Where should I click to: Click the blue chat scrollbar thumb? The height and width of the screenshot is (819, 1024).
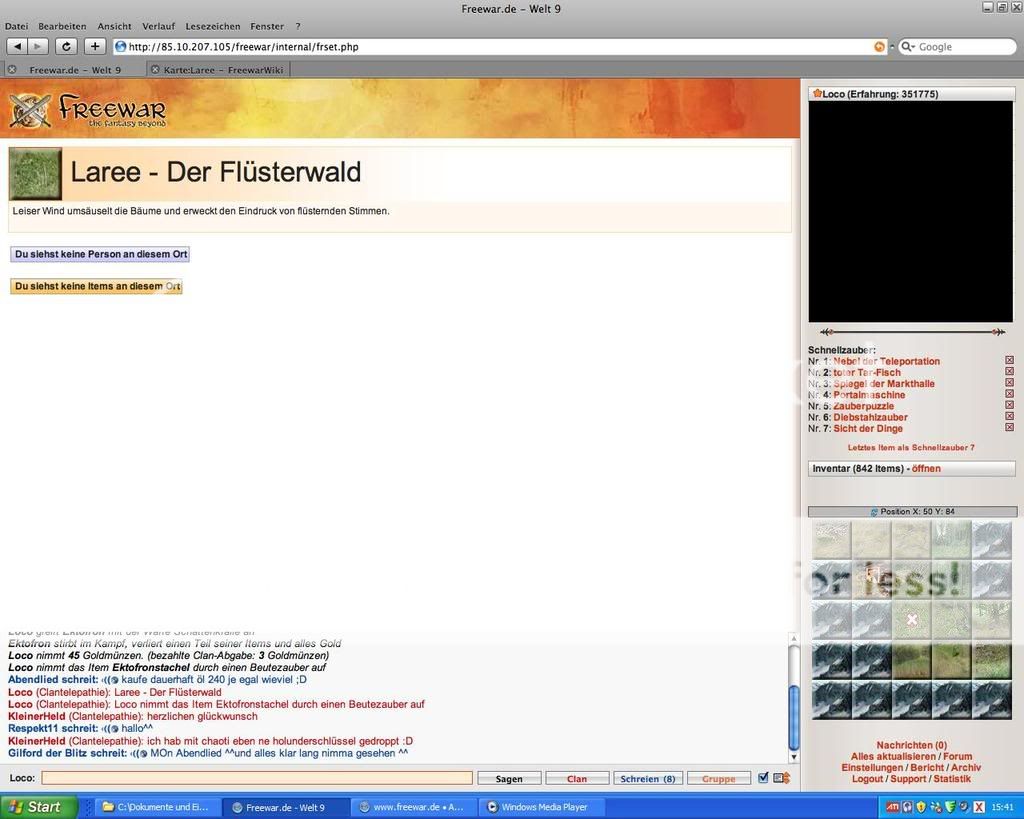(x=794, y=717)
